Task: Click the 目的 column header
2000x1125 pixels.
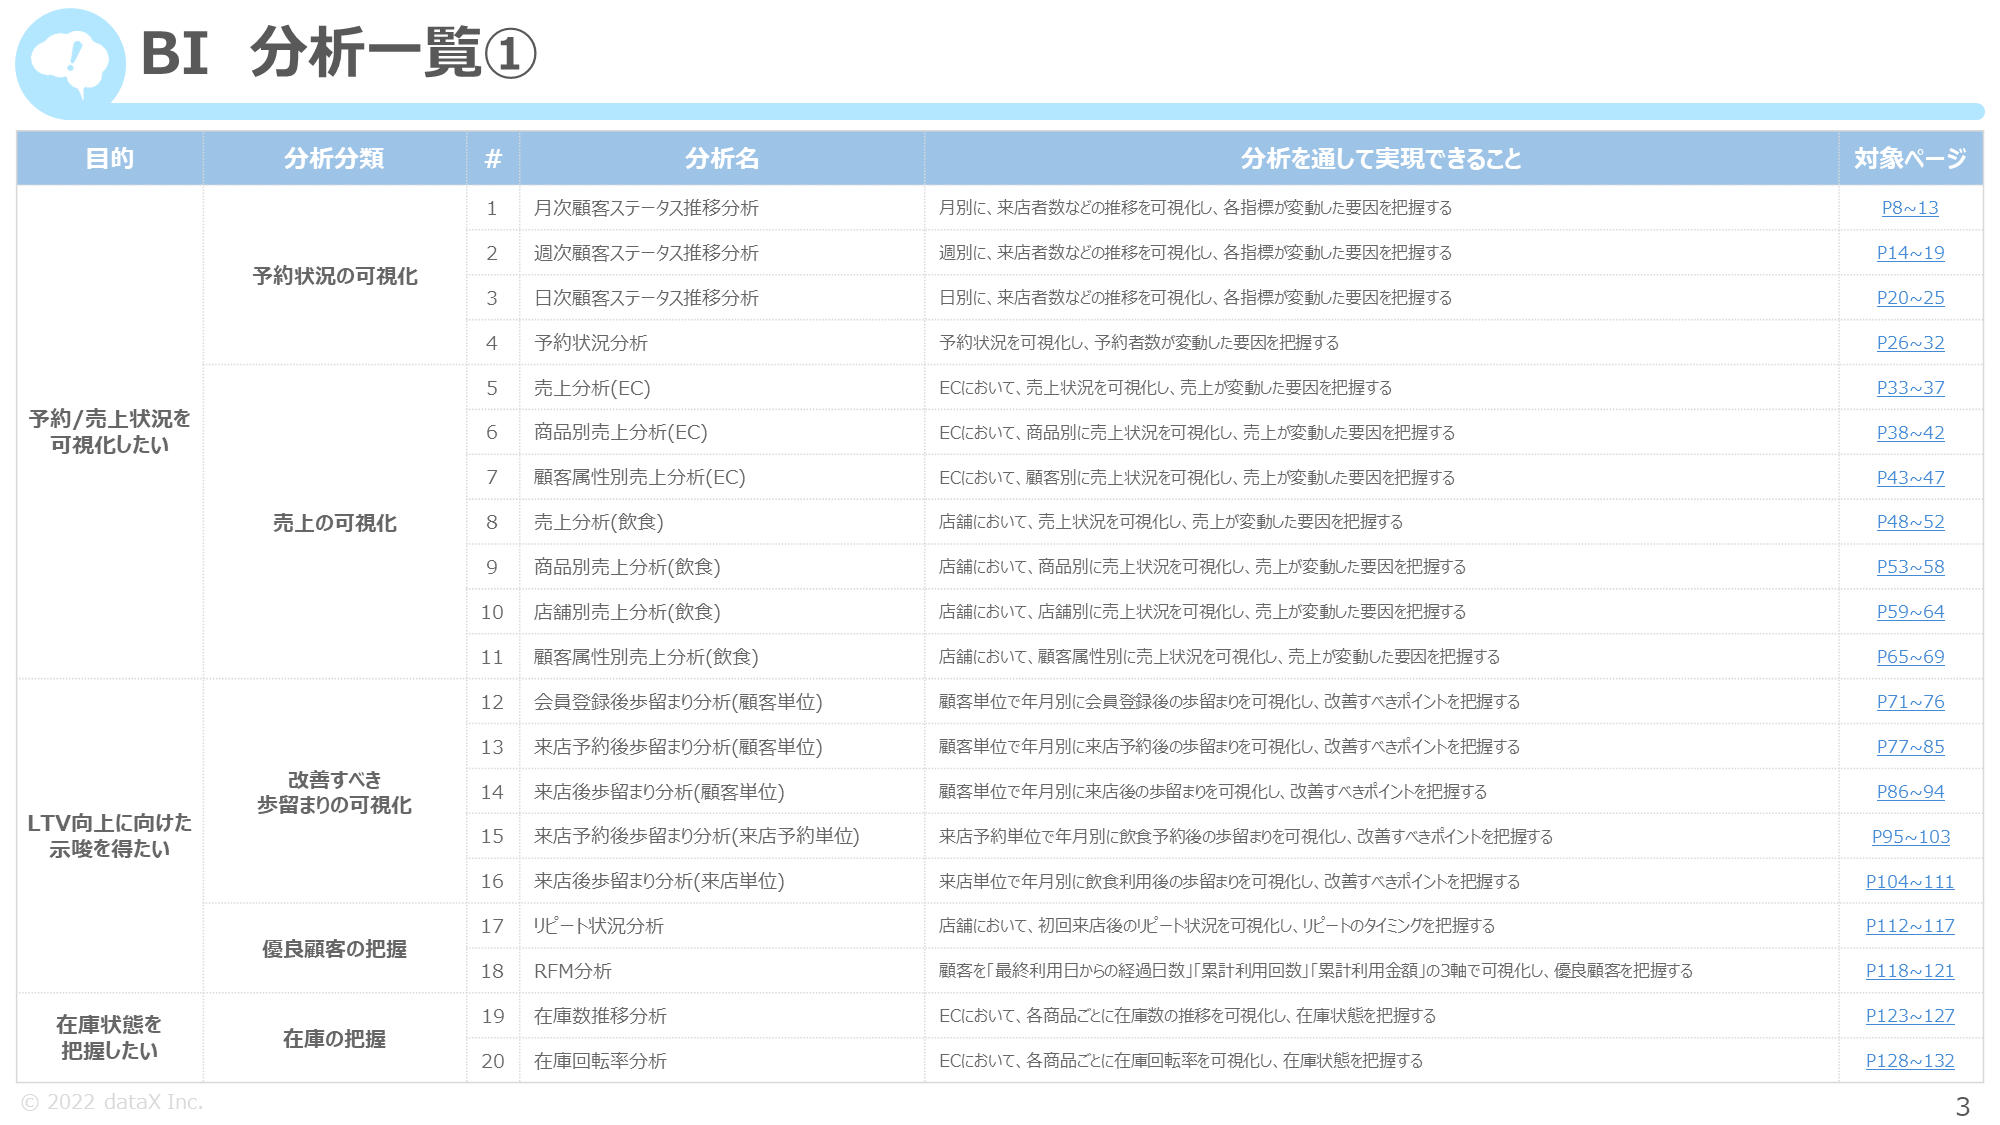Action: coord(110,158)
